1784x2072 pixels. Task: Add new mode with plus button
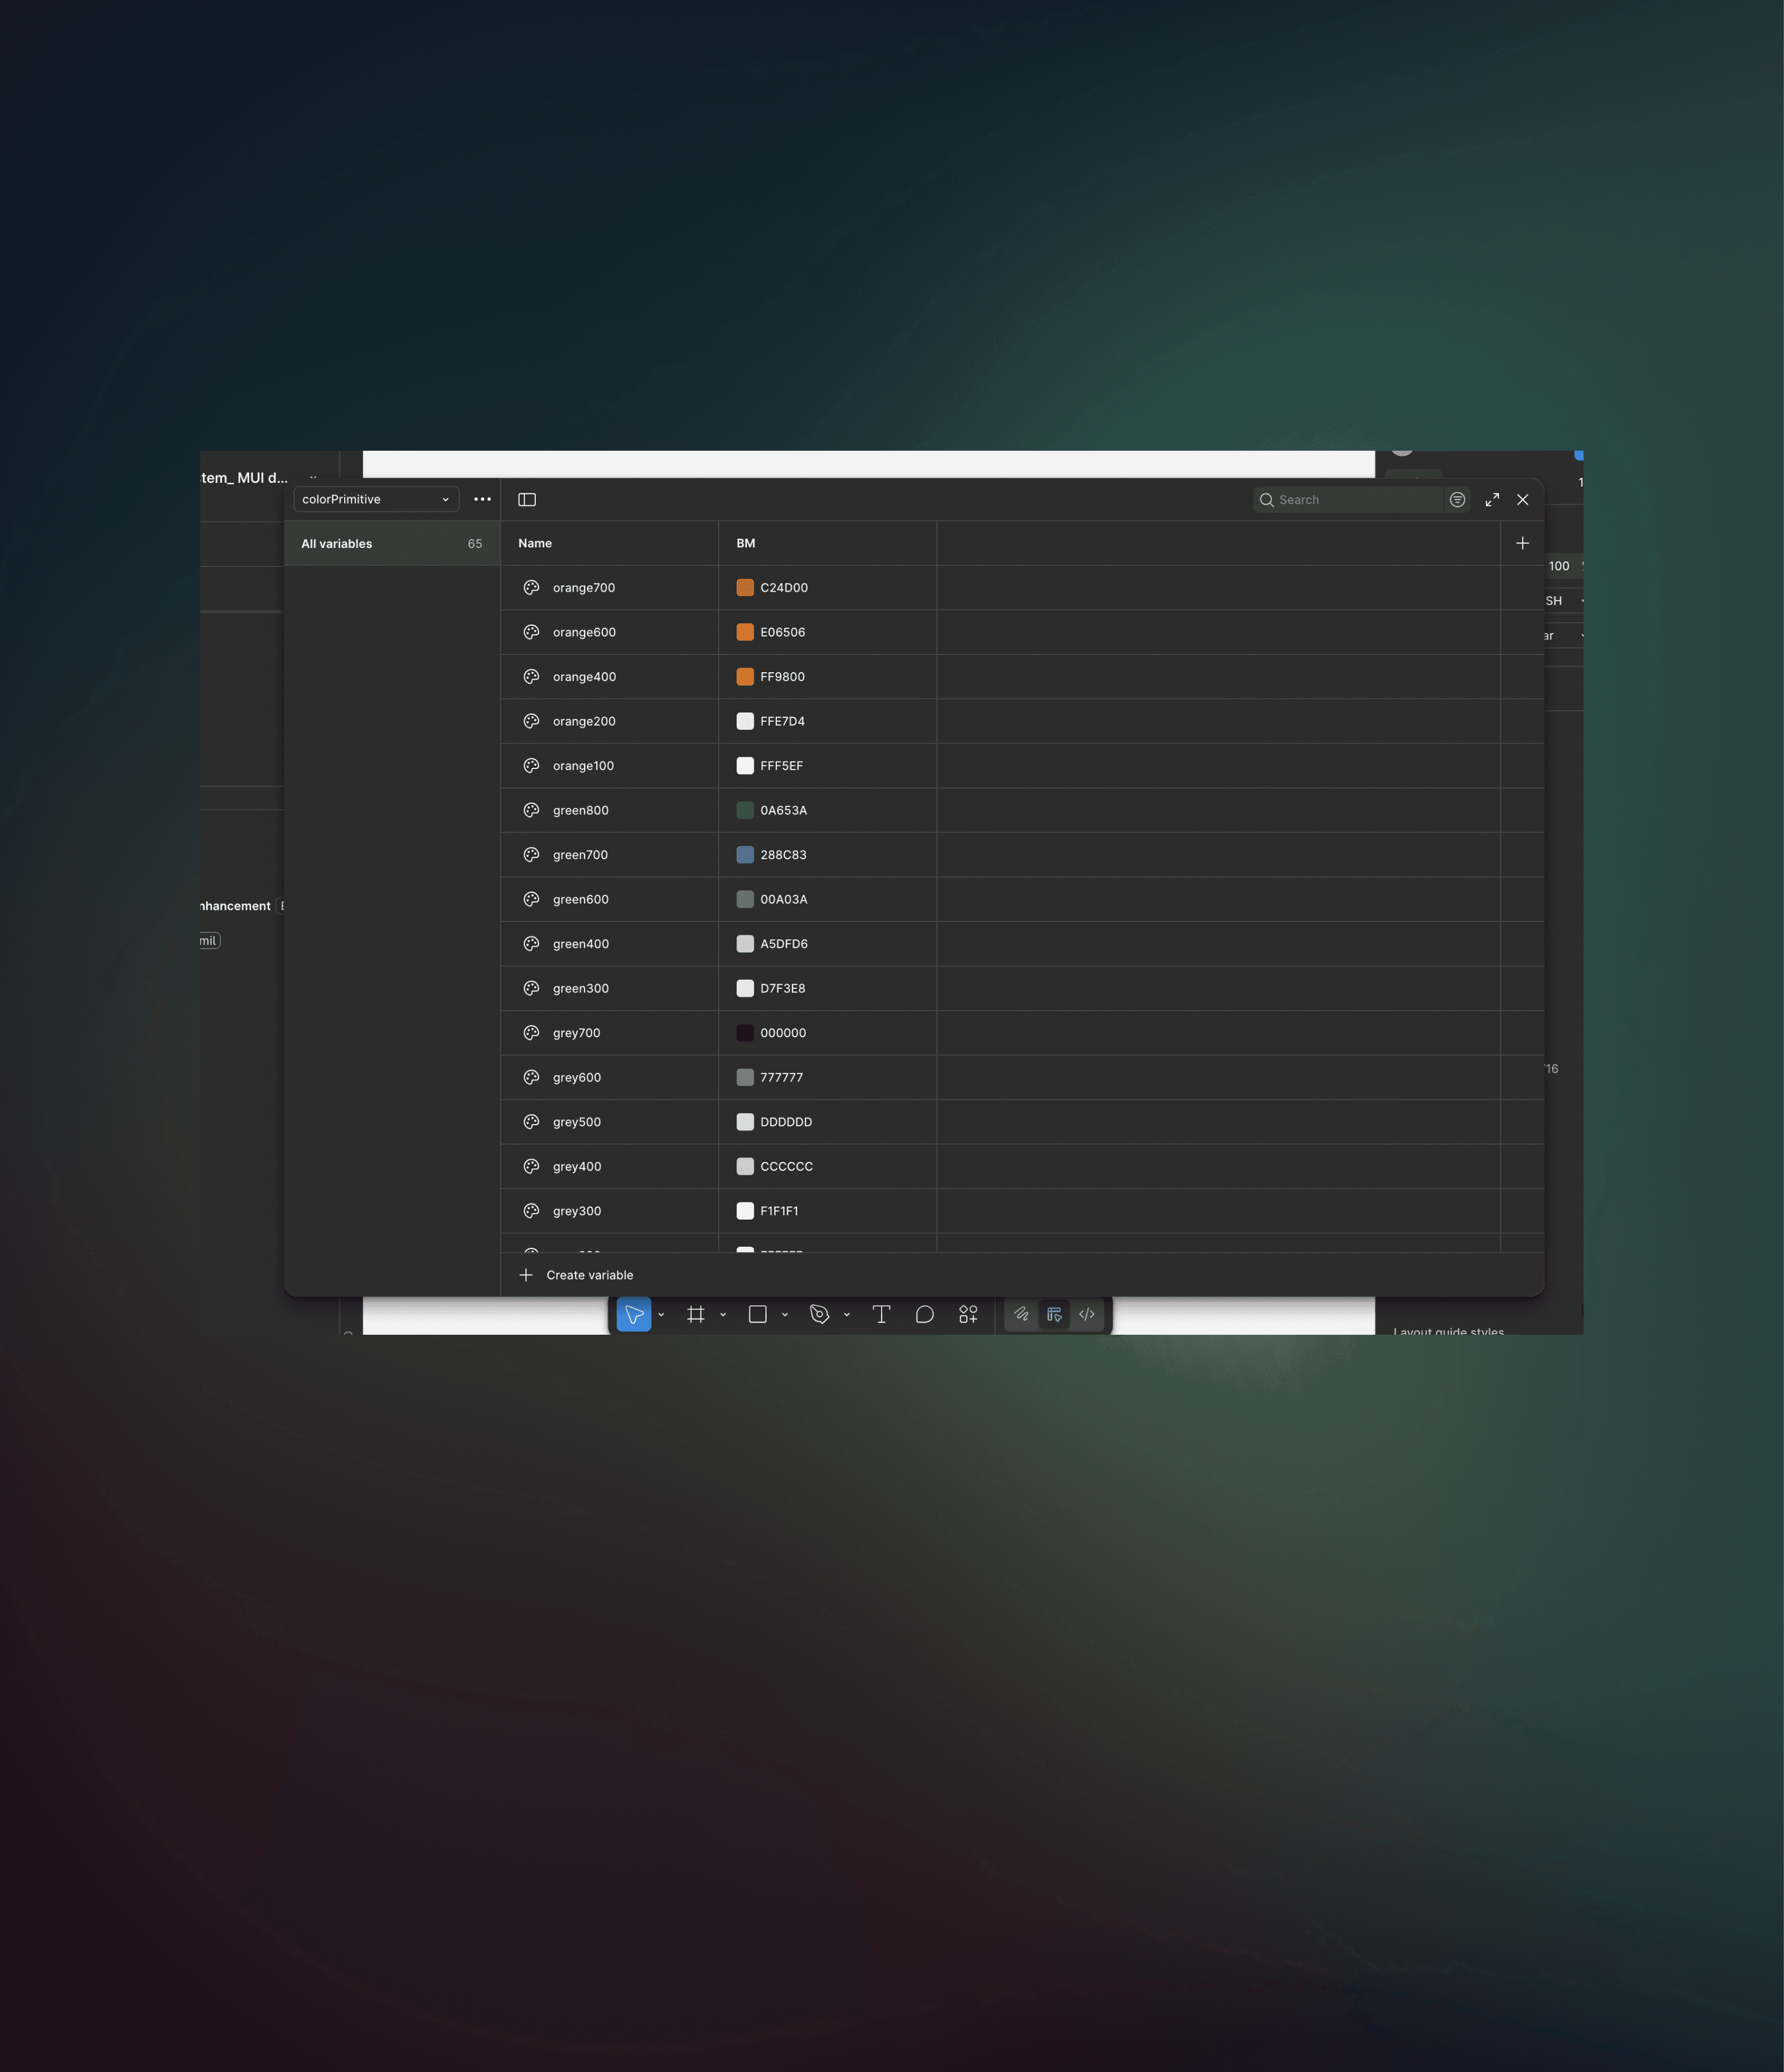coord(1522,543)
